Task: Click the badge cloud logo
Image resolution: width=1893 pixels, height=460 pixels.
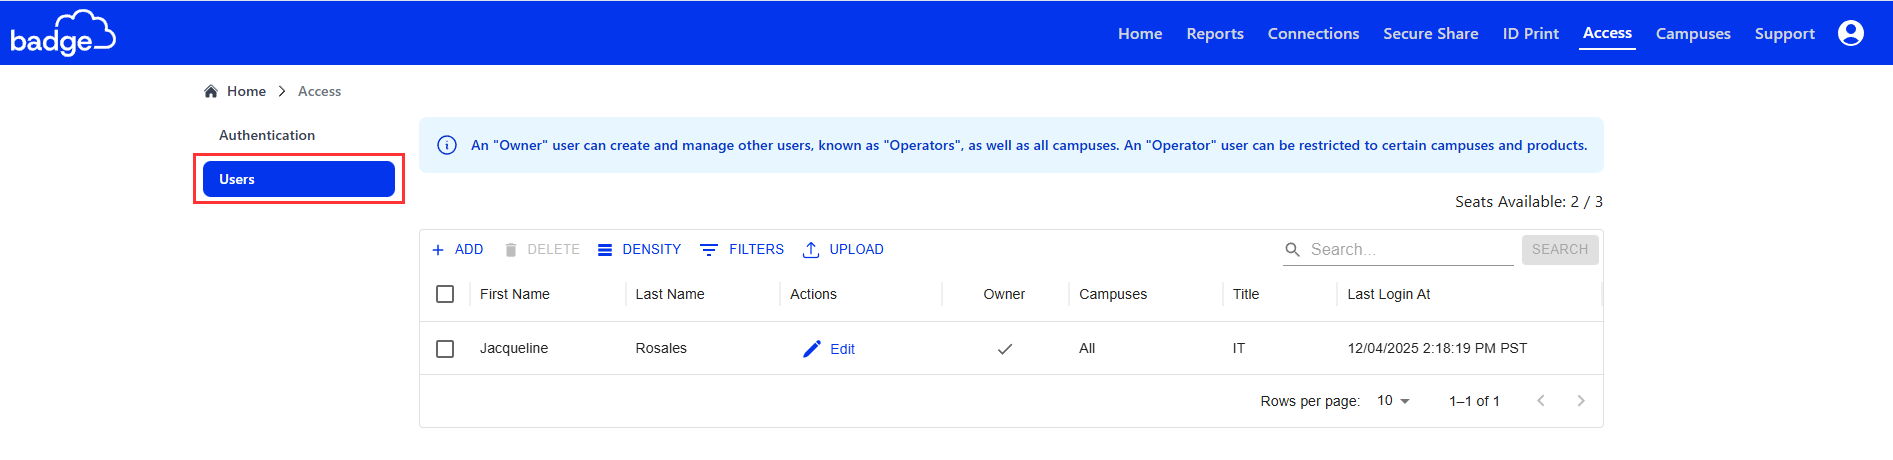Action: [x=63, y=33]
